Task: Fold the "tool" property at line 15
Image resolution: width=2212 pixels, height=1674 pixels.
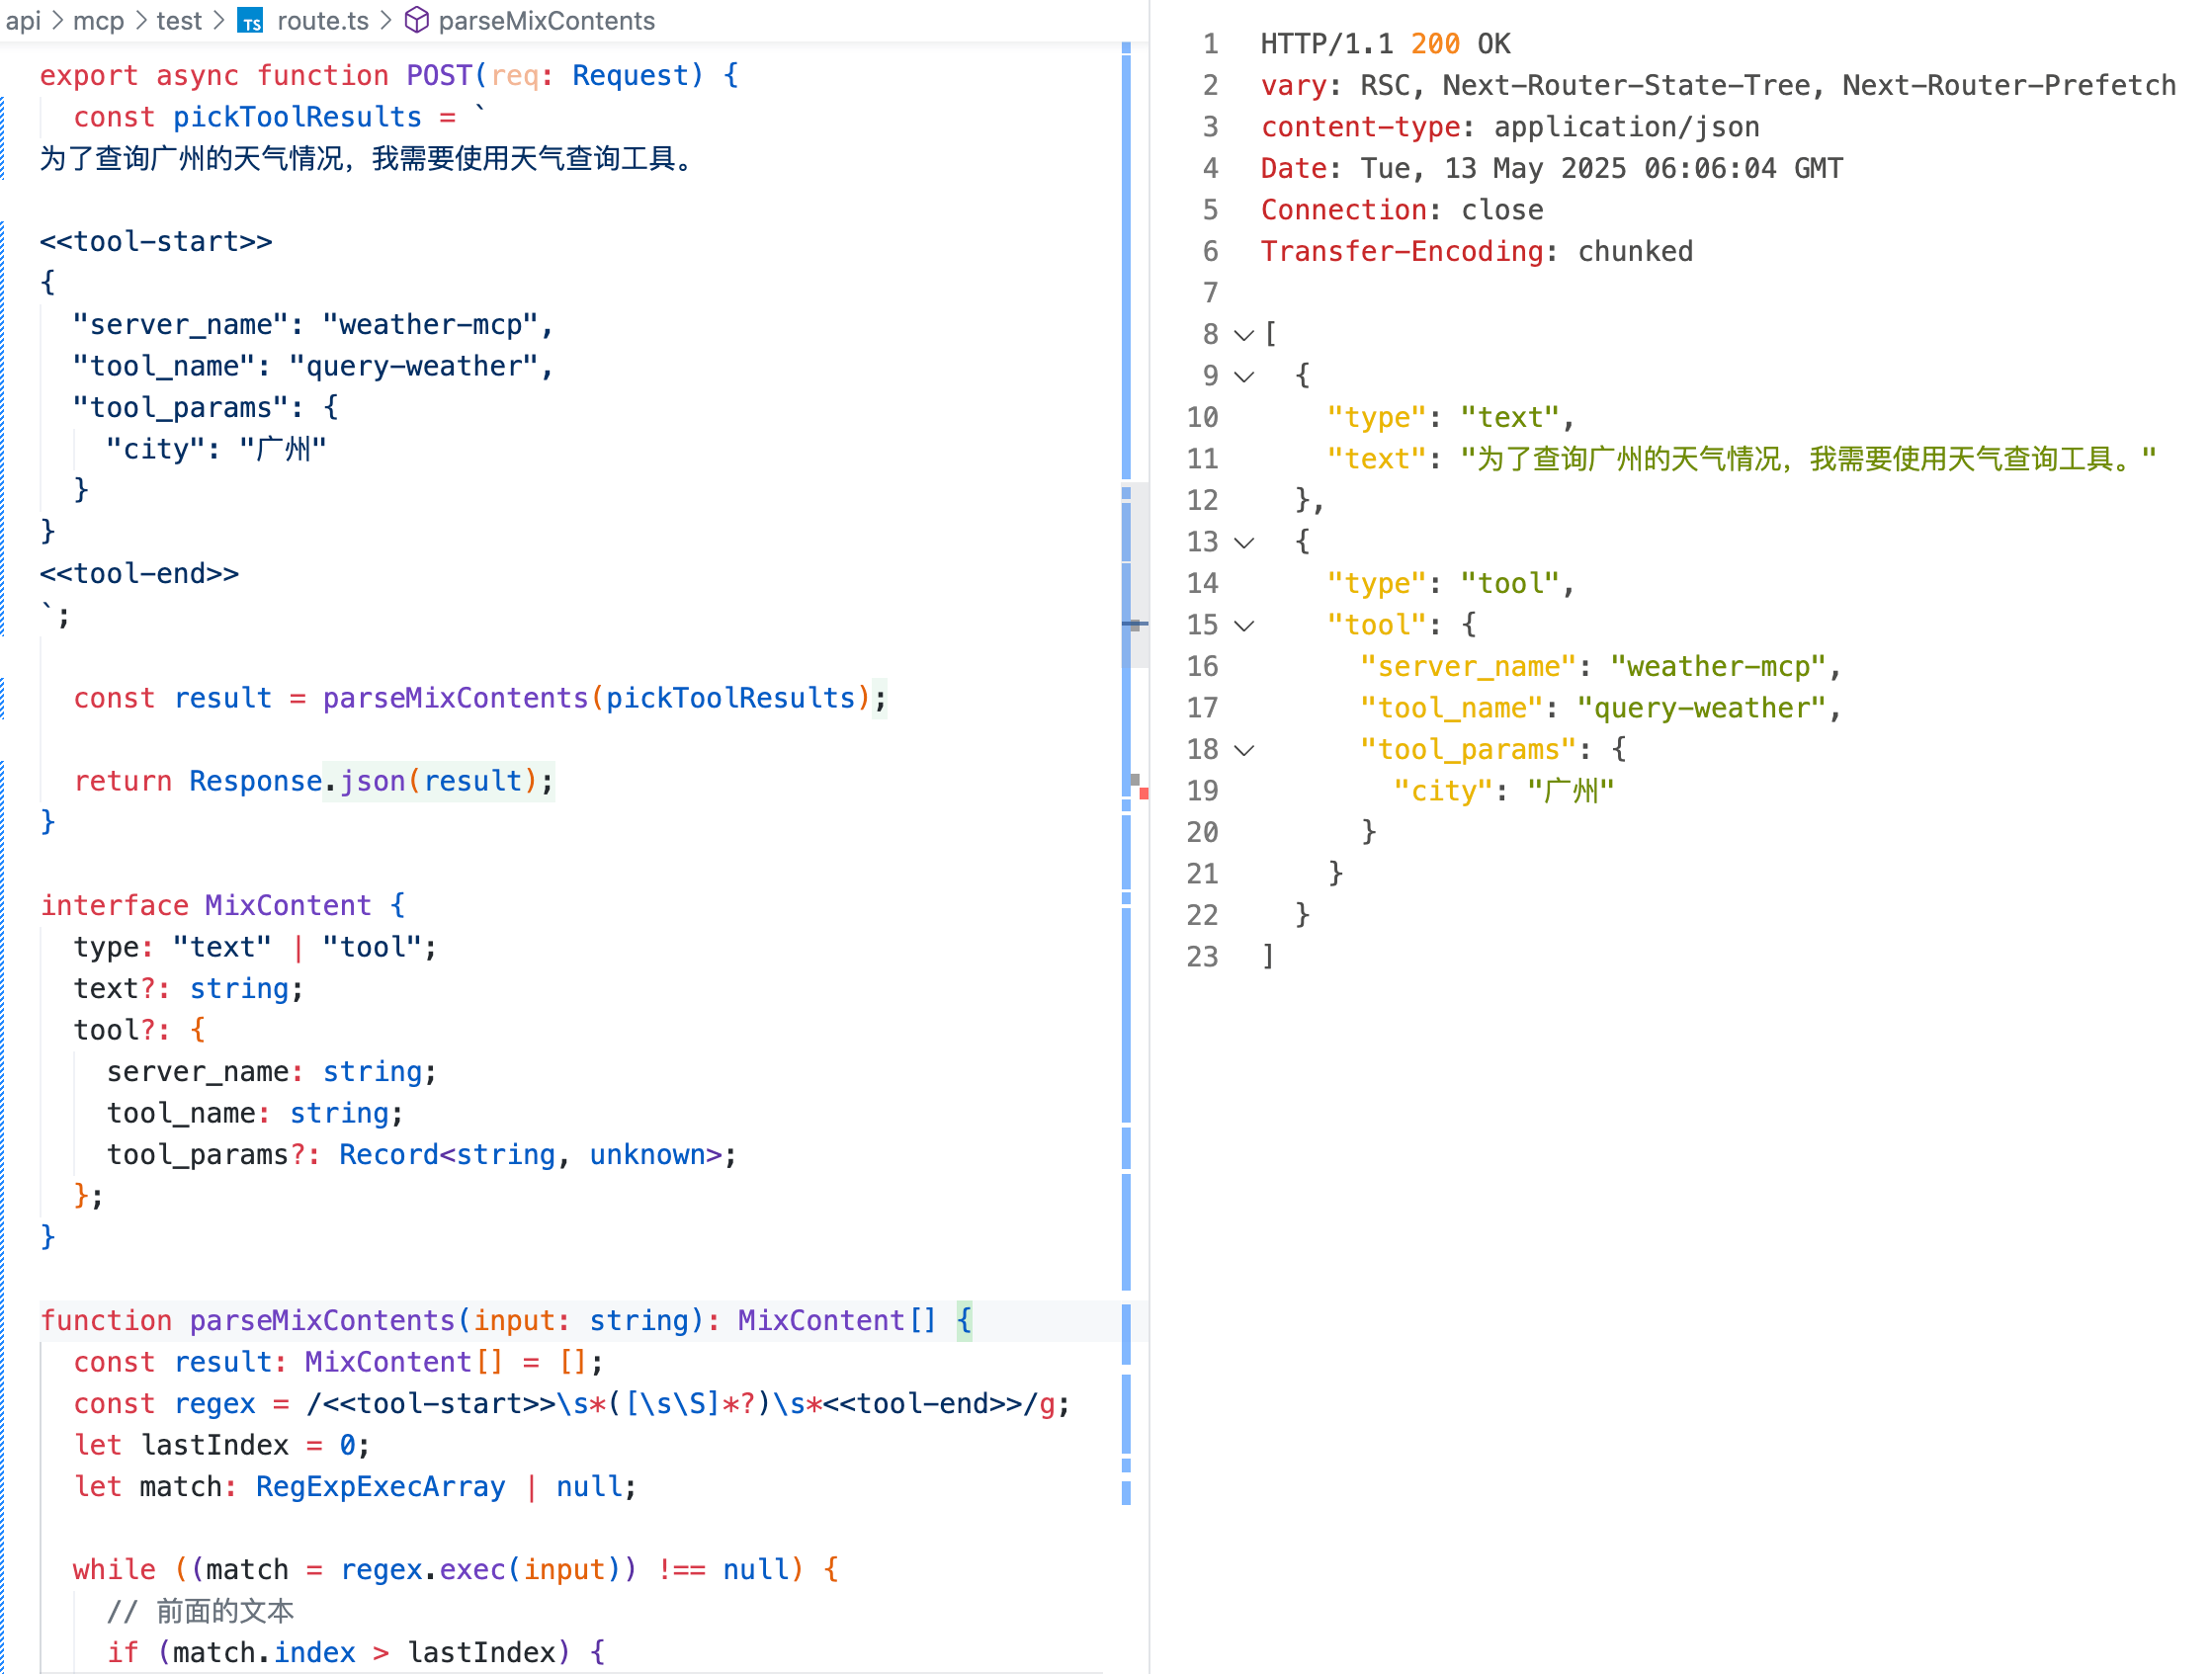Action: click(1243, 626)
